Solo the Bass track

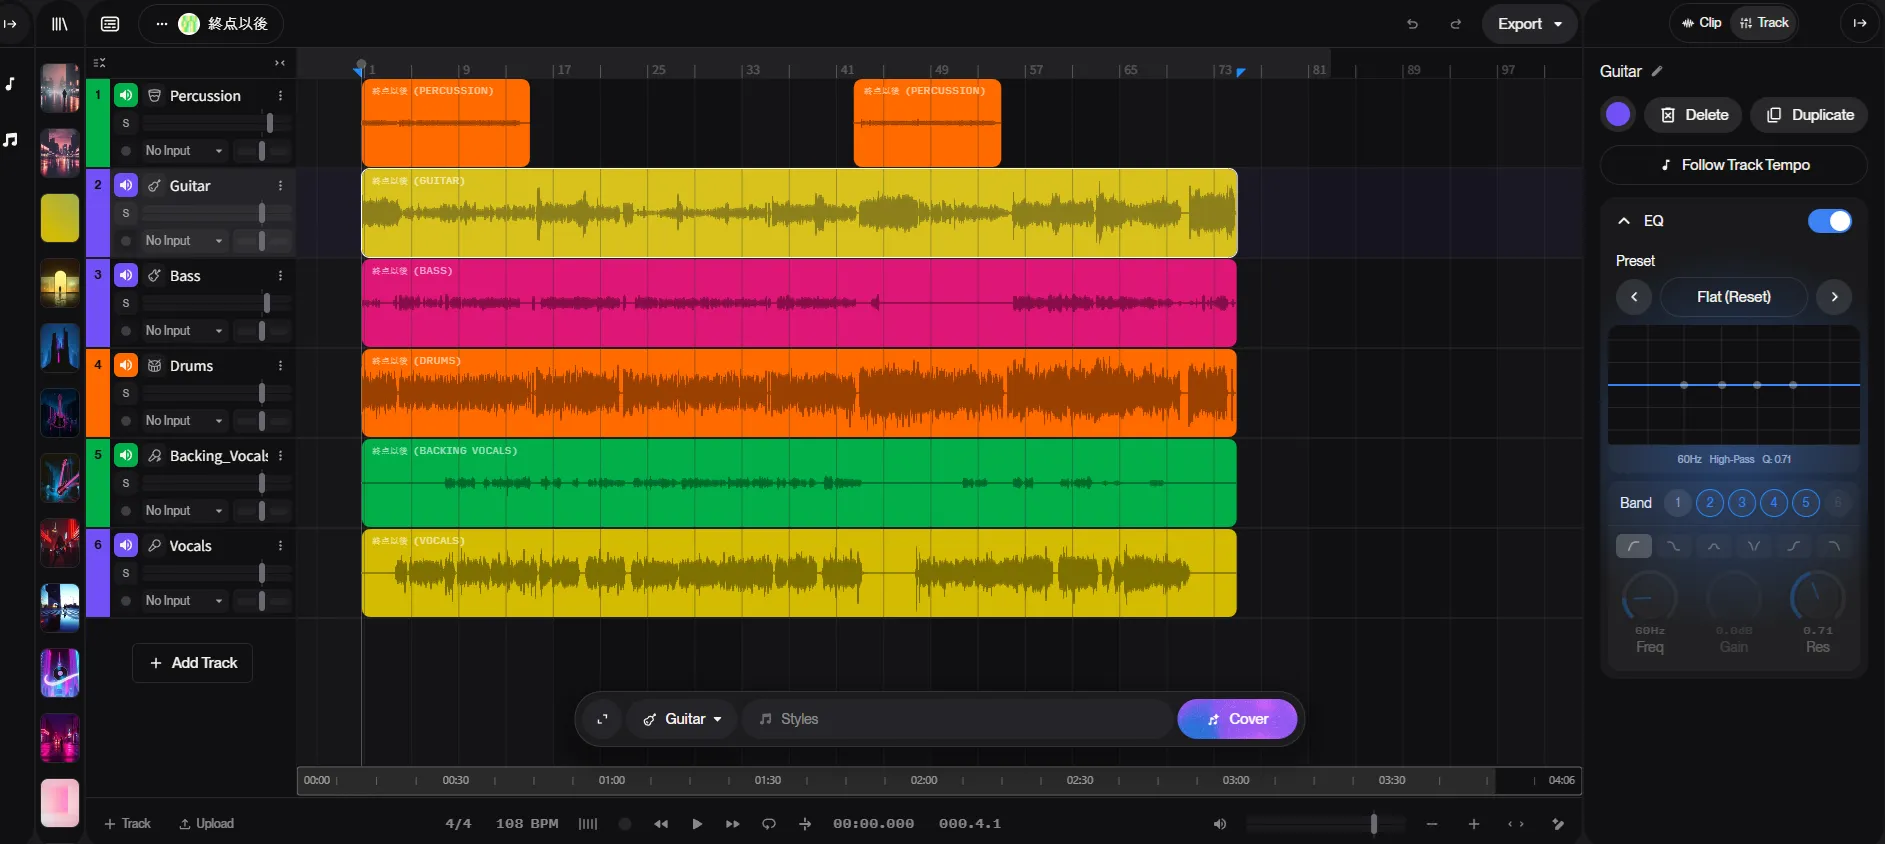pos(126,303)
